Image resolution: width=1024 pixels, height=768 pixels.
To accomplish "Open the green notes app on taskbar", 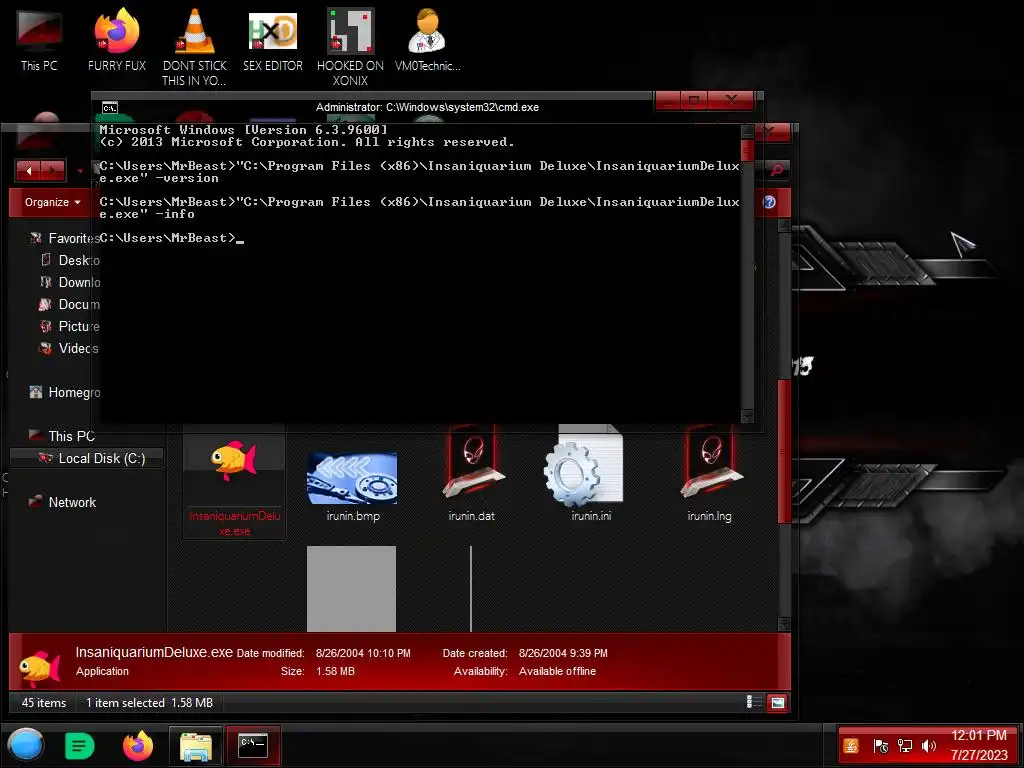I will (x=80, y=746).
